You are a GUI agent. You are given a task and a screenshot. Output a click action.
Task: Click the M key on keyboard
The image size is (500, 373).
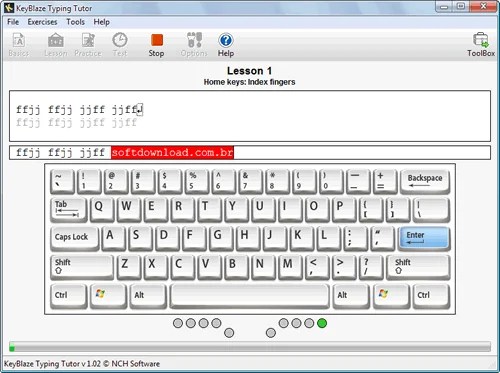click(x=291, y=267)
